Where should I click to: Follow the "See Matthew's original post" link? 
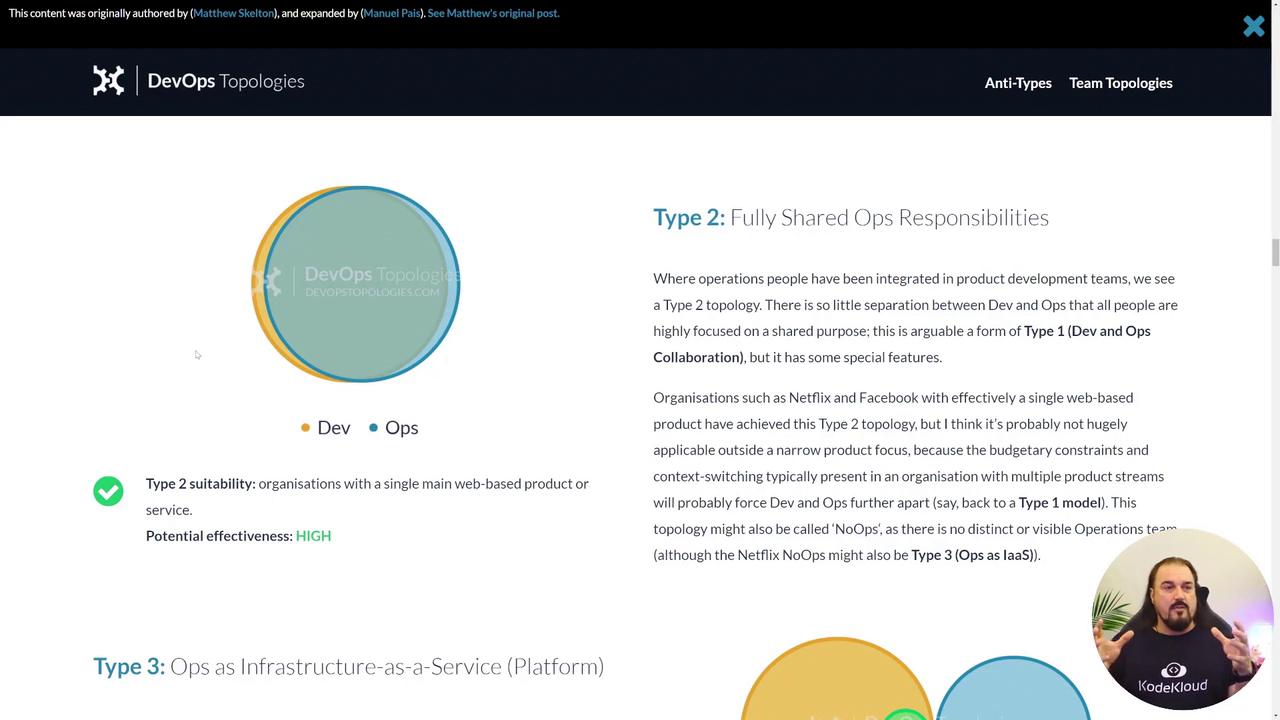click(x=493, y=13)
